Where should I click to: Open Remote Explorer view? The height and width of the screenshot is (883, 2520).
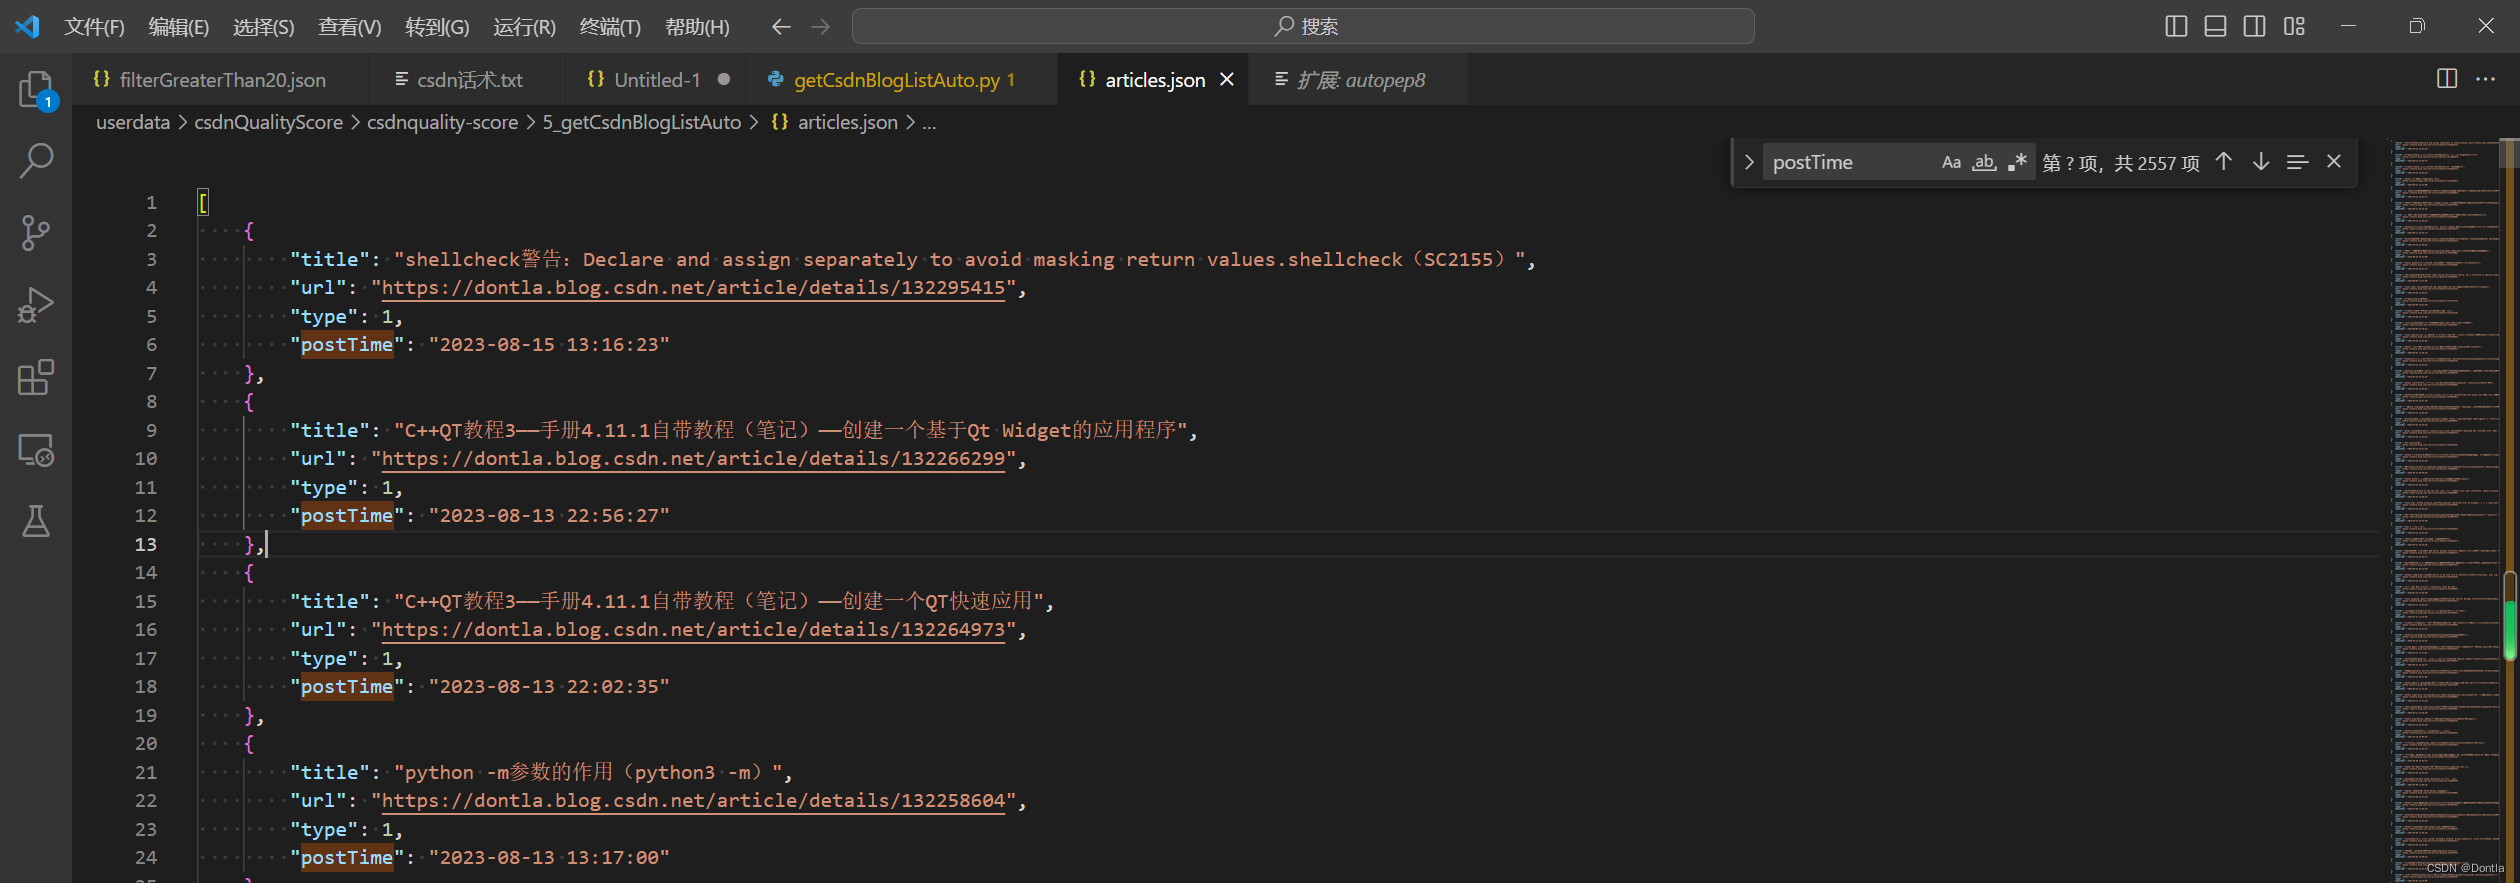click(x=36, y=450)
